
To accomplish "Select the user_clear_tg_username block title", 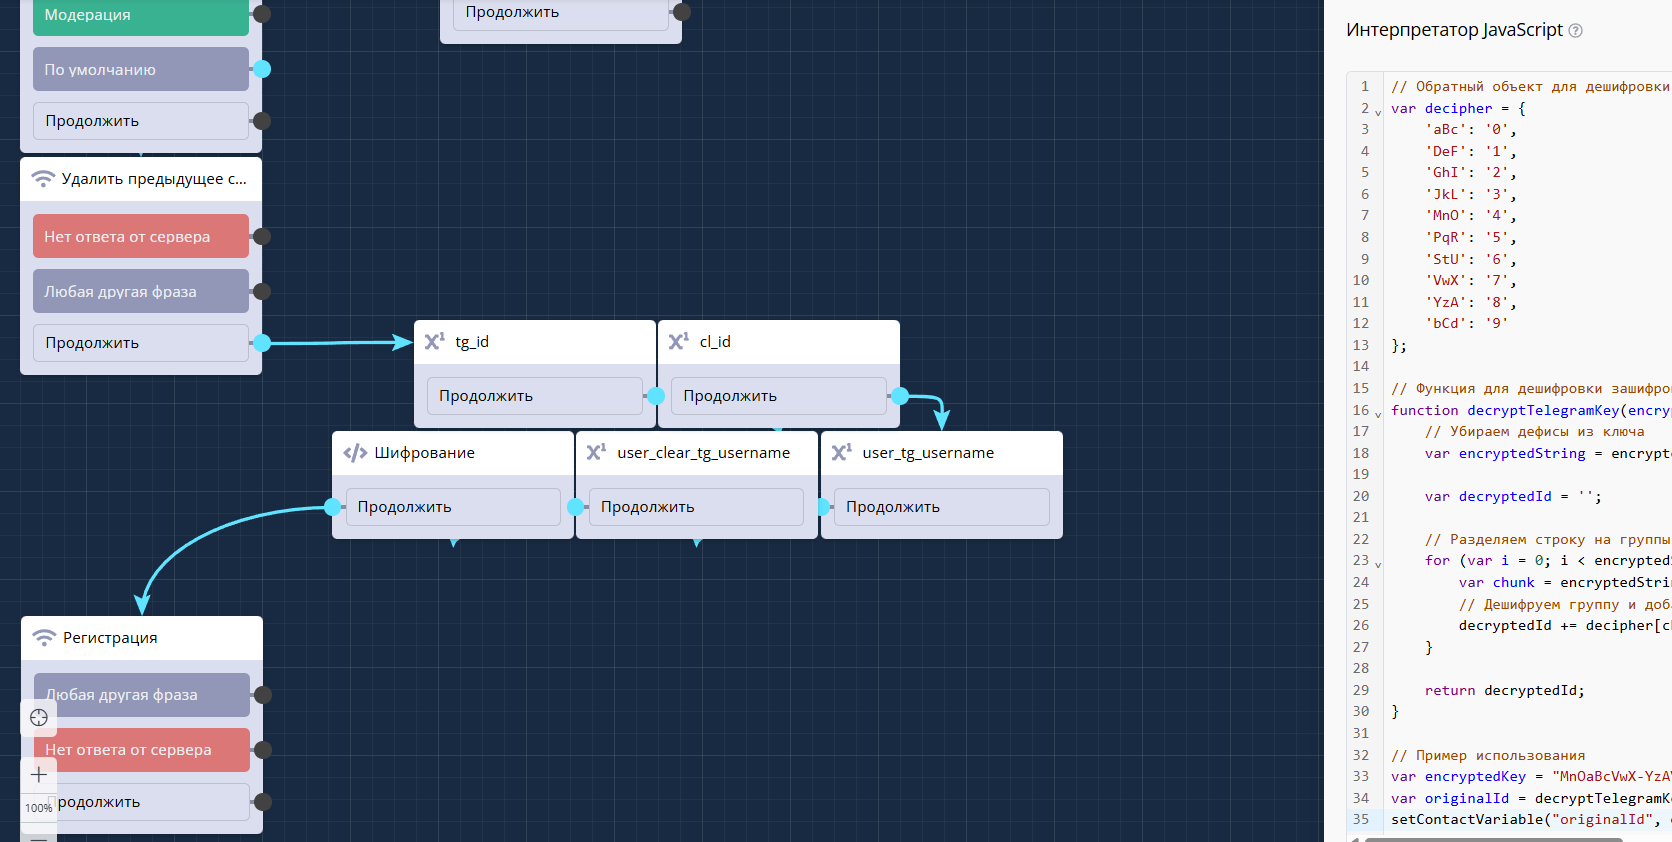I will click(x=703, y=453).
